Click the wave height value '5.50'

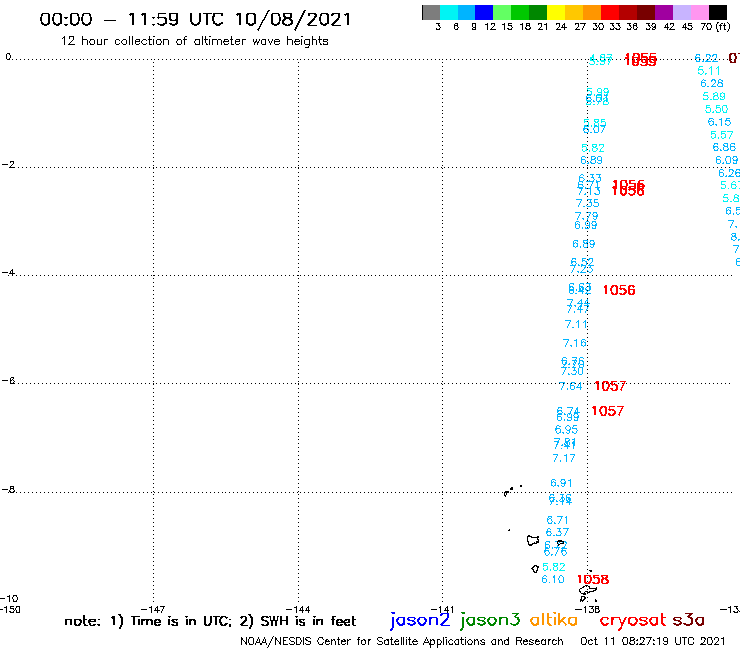pos(716,109)
